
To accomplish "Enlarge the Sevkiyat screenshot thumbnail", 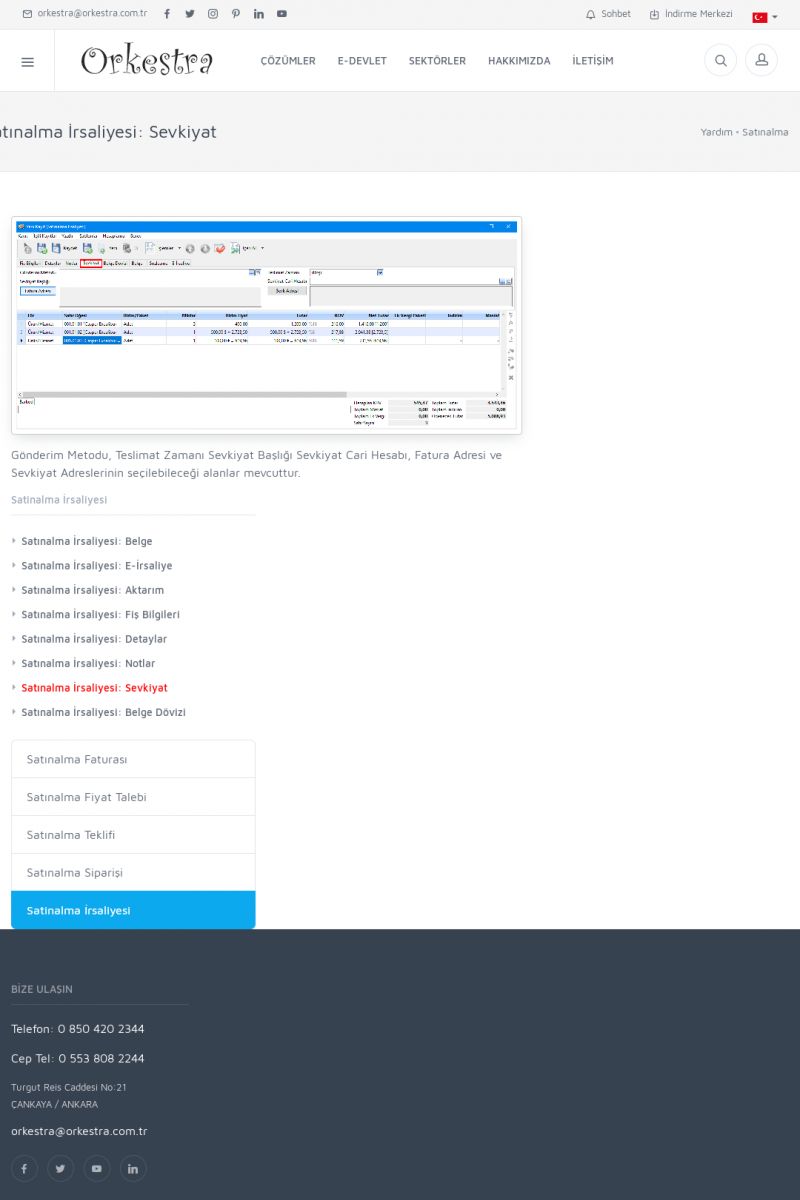I will pyautogui.click(x=266, y=325).
